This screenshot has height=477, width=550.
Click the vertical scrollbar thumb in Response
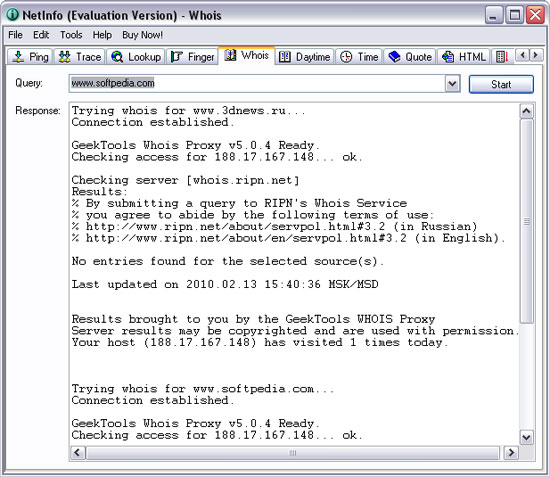526,221
